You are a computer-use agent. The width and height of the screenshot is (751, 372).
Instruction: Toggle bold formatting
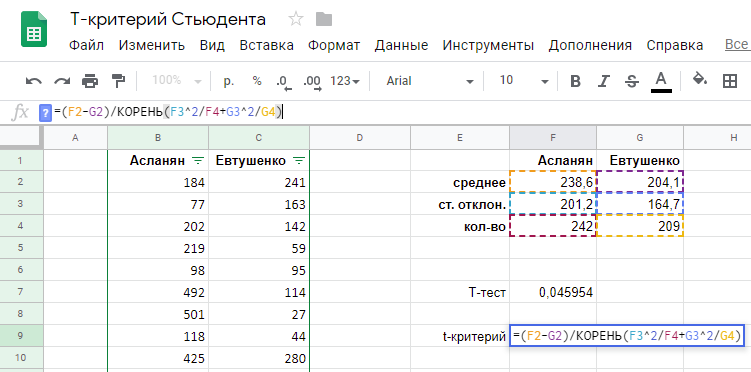575,81
